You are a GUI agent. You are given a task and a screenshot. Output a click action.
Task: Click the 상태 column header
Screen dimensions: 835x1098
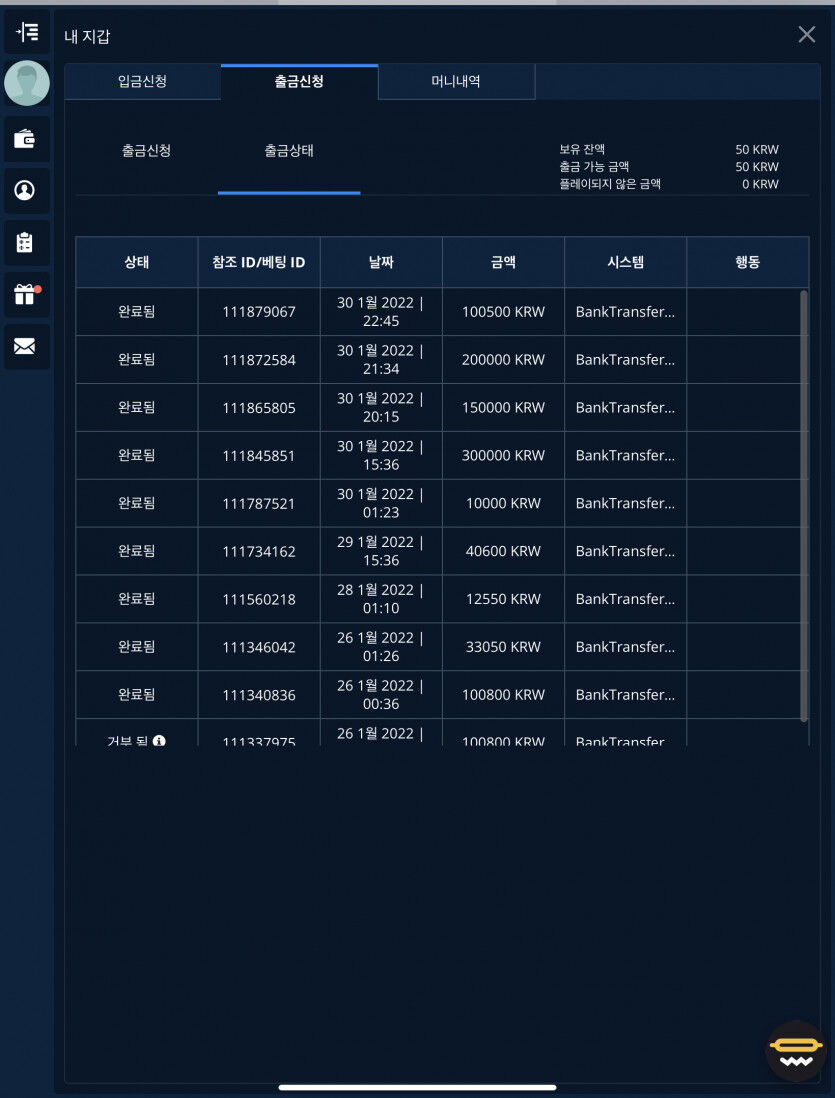click(137, 263)
